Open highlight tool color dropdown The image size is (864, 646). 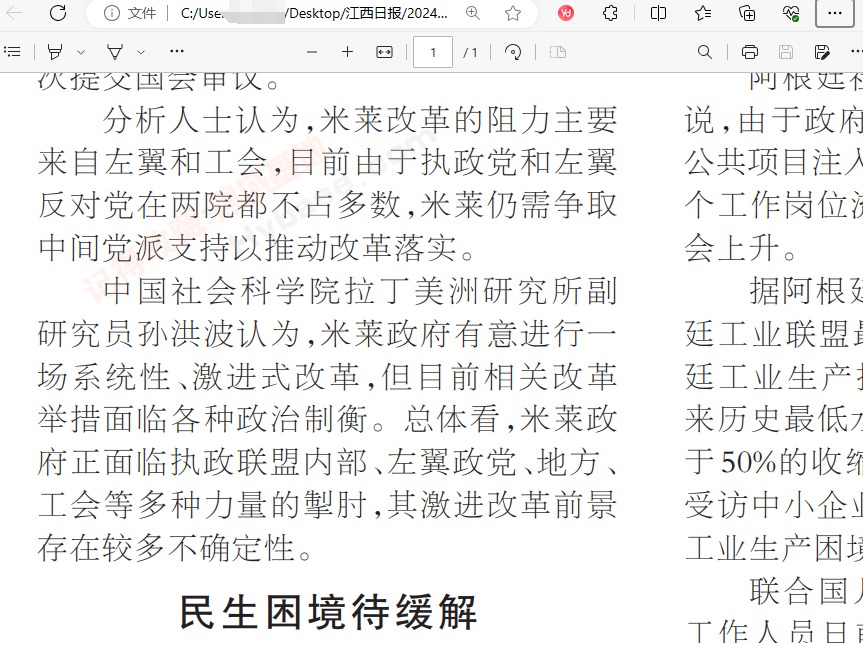(x=80, y=52)
